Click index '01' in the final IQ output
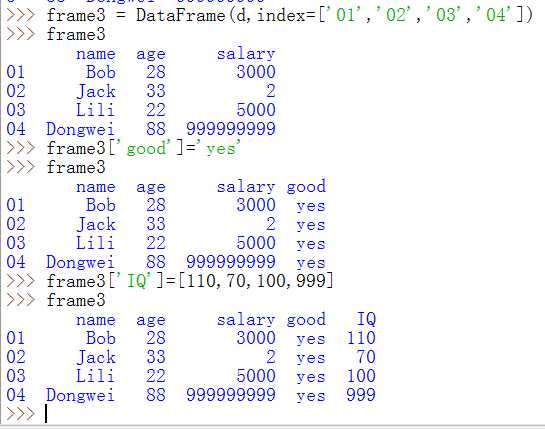This screenshot has height=429, width=545. click(x=16, y=338)
